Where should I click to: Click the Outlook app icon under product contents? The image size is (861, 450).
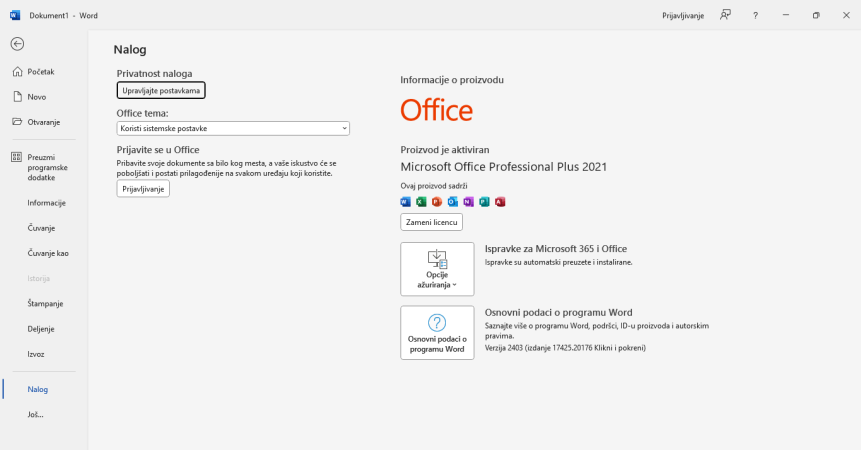452,202
